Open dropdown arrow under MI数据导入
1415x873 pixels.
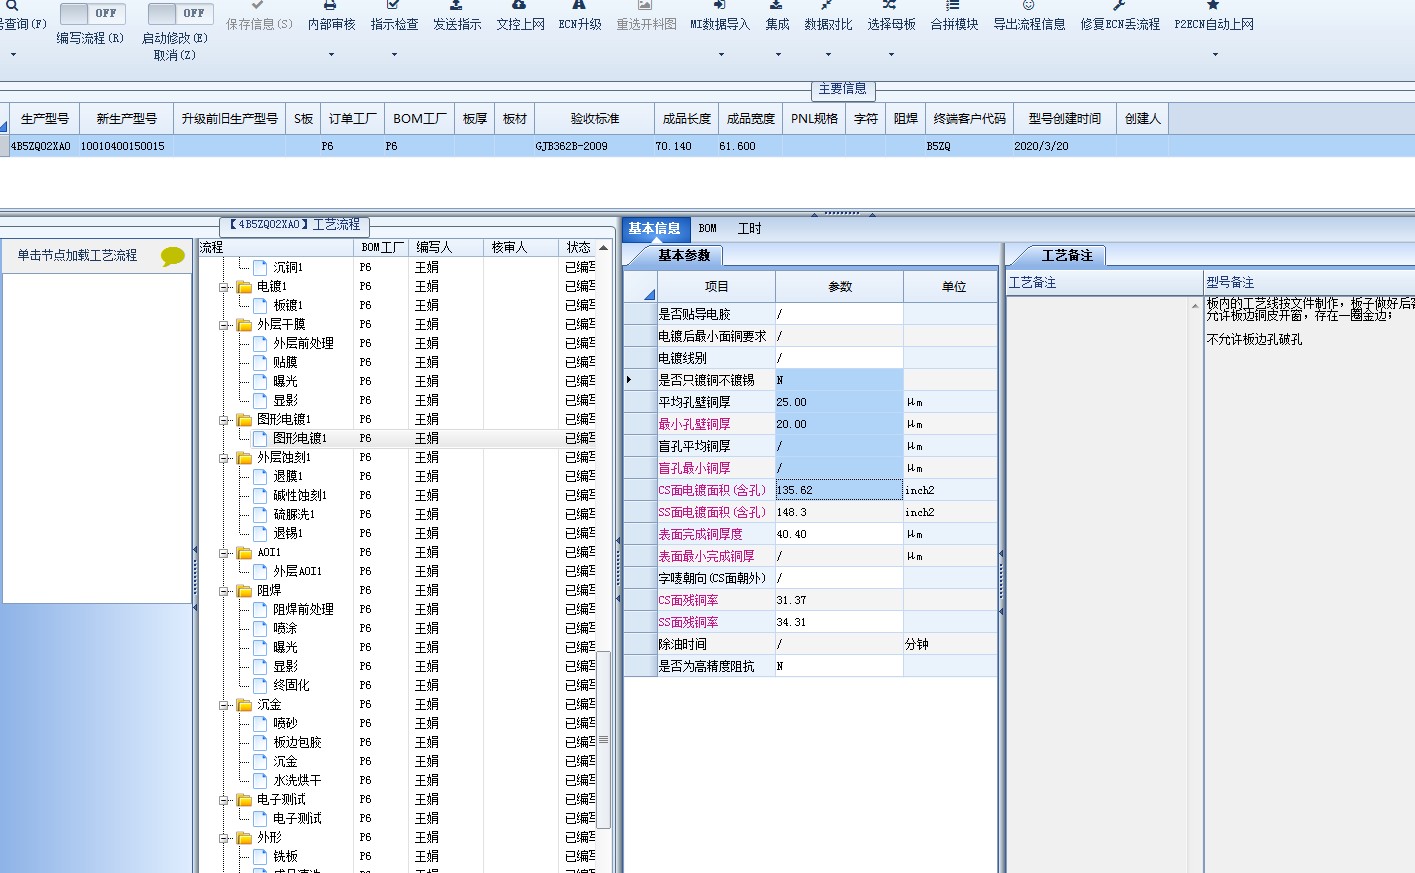720,54
